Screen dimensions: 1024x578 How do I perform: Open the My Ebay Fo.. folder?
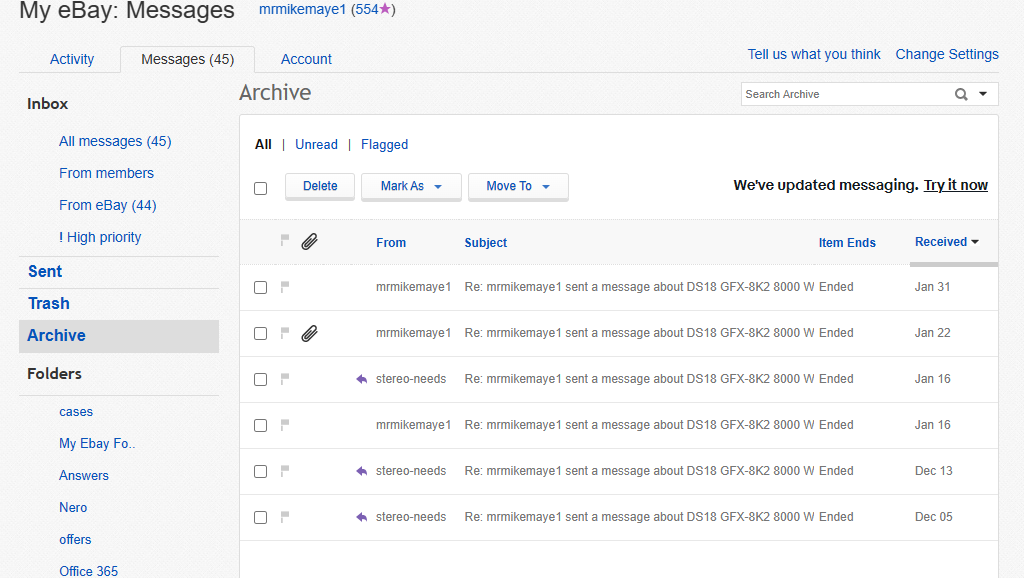click(97, 443)
